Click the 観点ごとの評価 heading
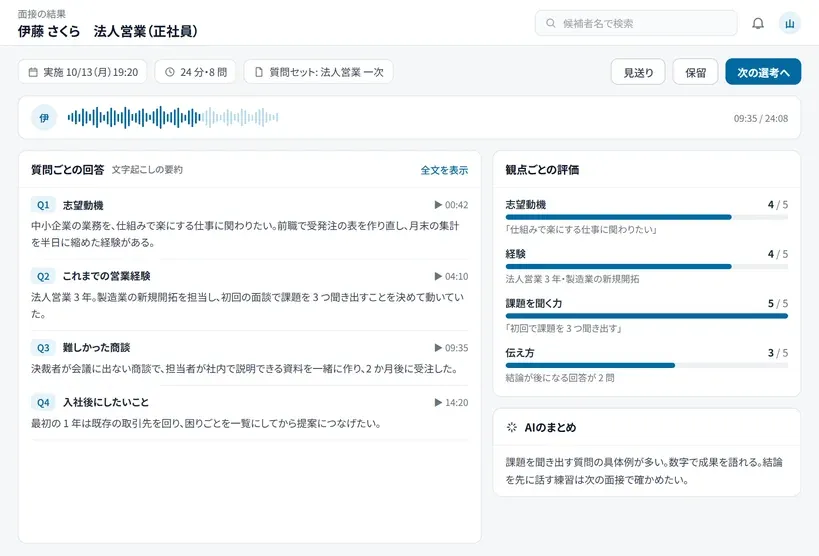The height and width of the screenshot is (556, 819). pyautogui.click(x=542, y=170)
